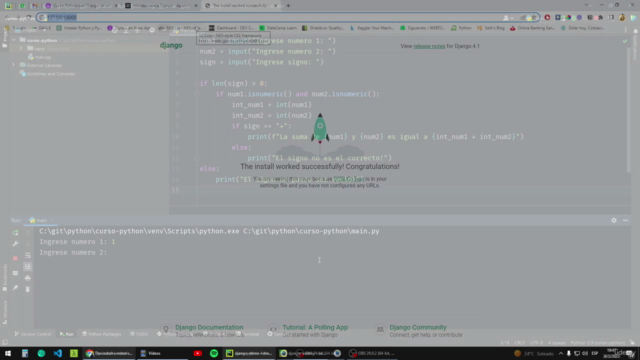Viewport: 640px width, 360px height.
Task: Open main.py in project tree
Action: [x=40, y=57]
